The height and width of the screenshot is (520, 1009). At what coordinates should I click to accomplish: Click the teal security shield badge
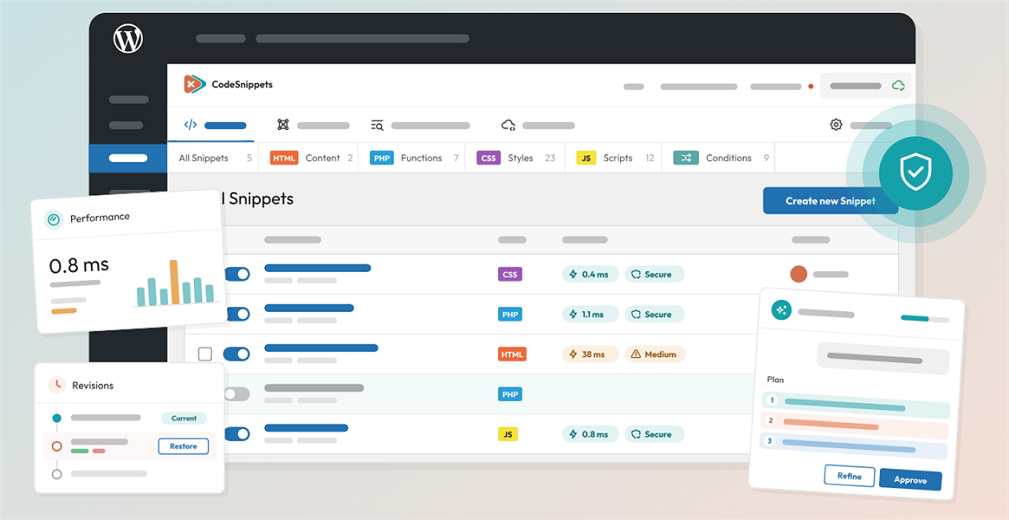916,173
